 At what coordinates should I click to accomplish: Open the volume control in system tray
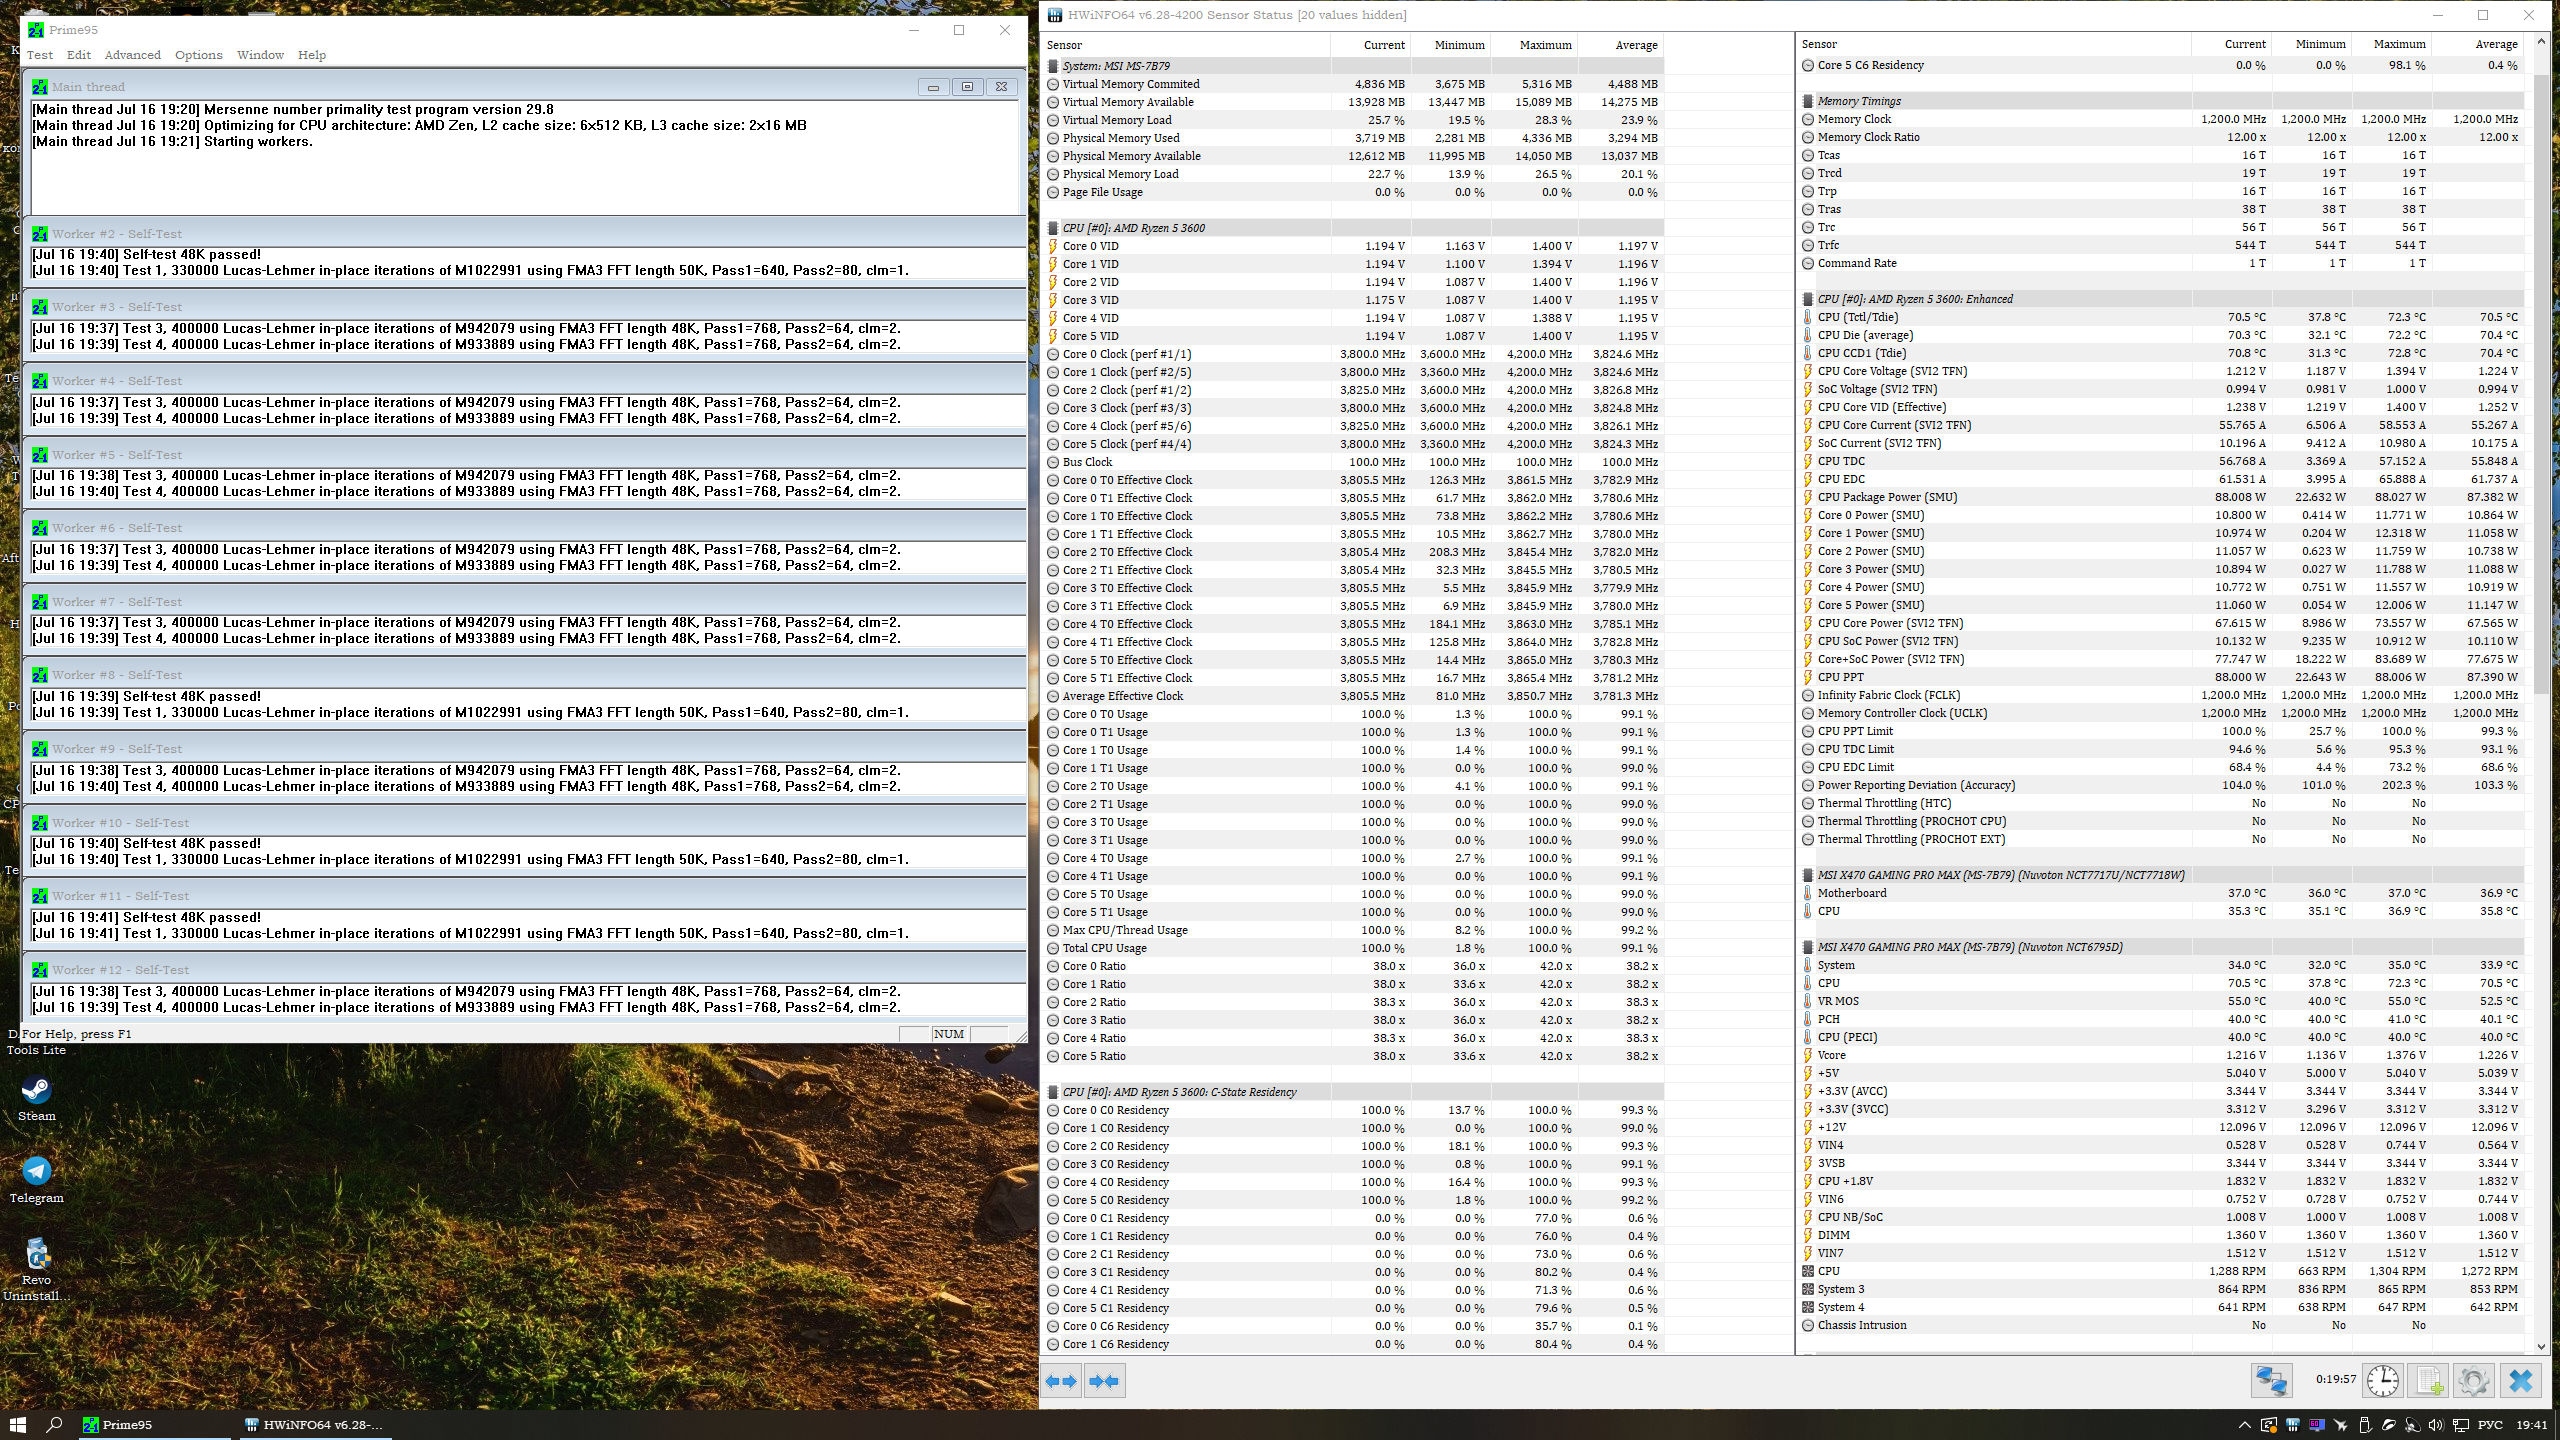coord(2435,1425)
